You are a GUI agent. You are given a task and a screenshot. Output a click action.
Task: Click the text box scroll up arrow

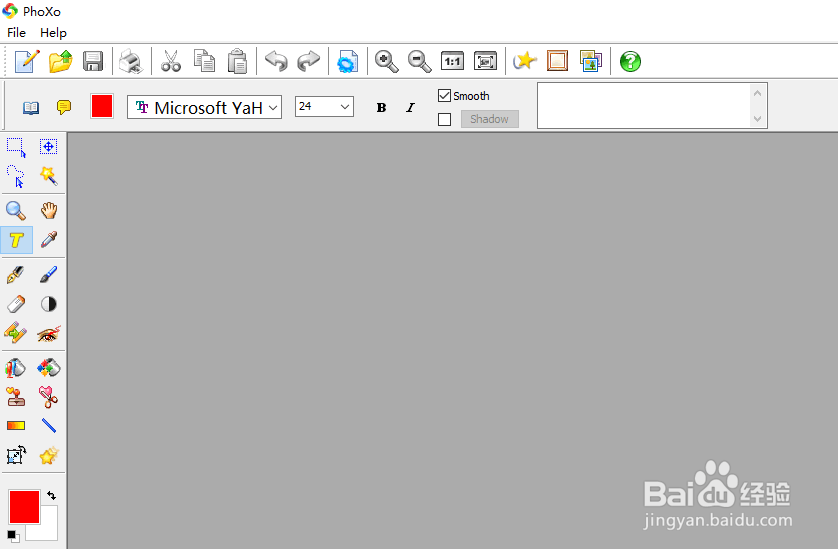(757, 93)
